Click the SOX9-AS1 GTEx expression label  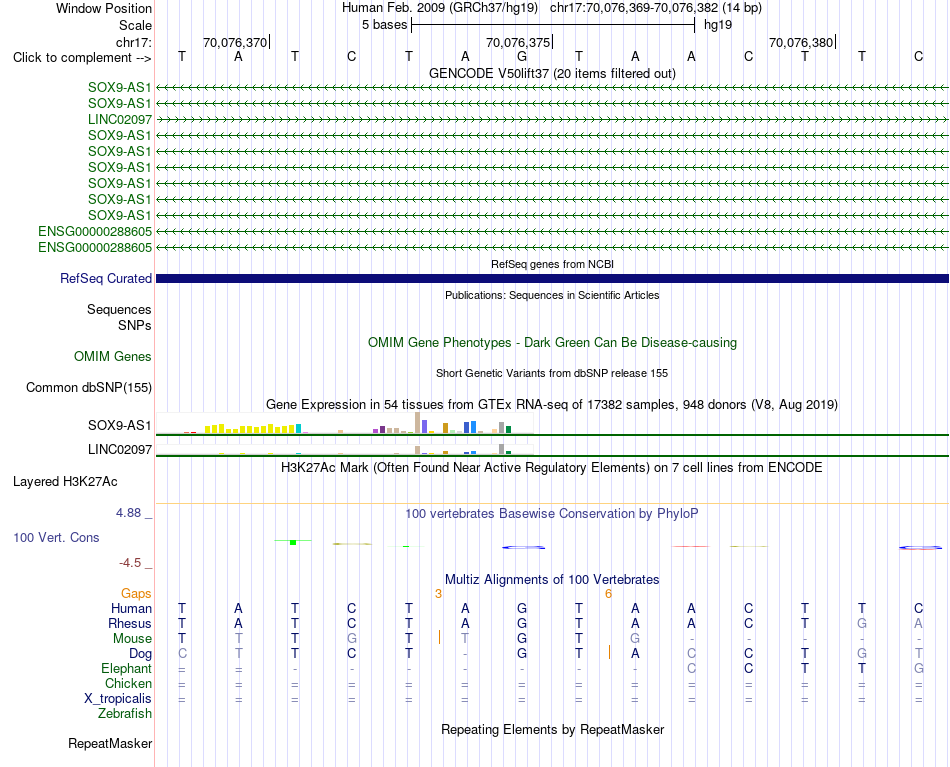[x=120, y=425]
